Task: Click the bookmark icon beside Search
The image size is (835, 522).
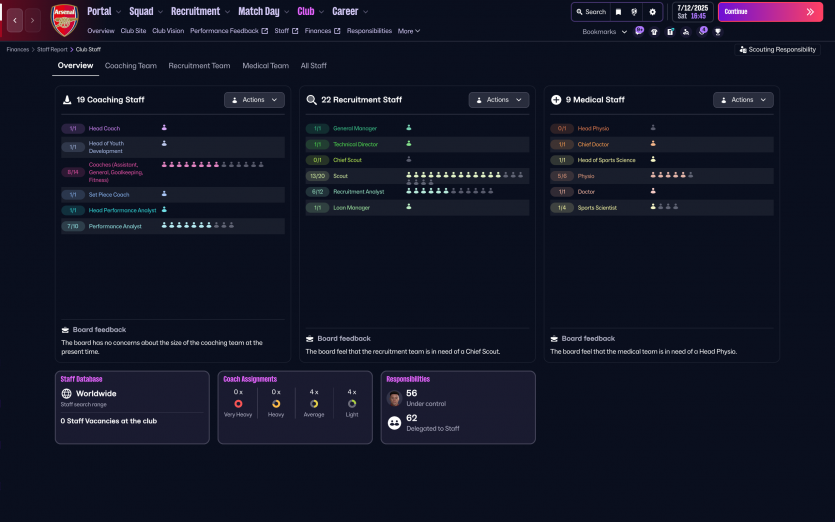Action: [x=618, y=12]
